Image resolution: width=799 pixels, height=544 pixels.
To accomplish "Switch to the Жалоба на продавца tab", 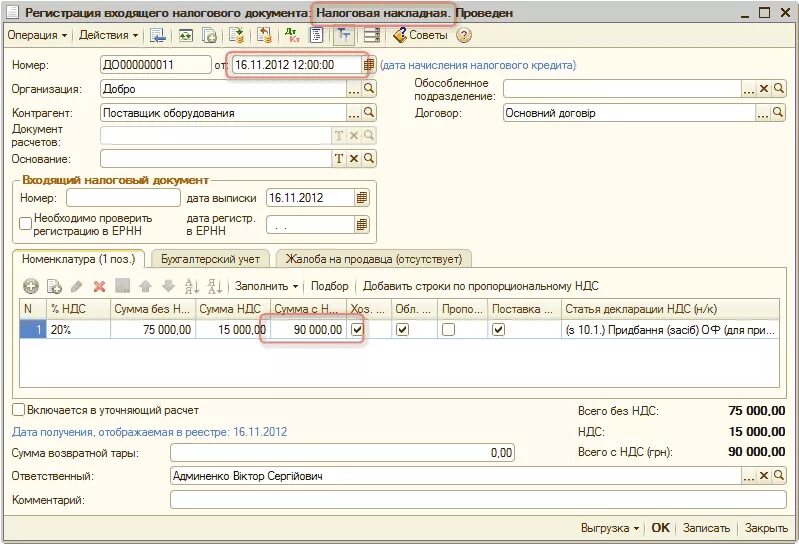I will tap(374, 259).
